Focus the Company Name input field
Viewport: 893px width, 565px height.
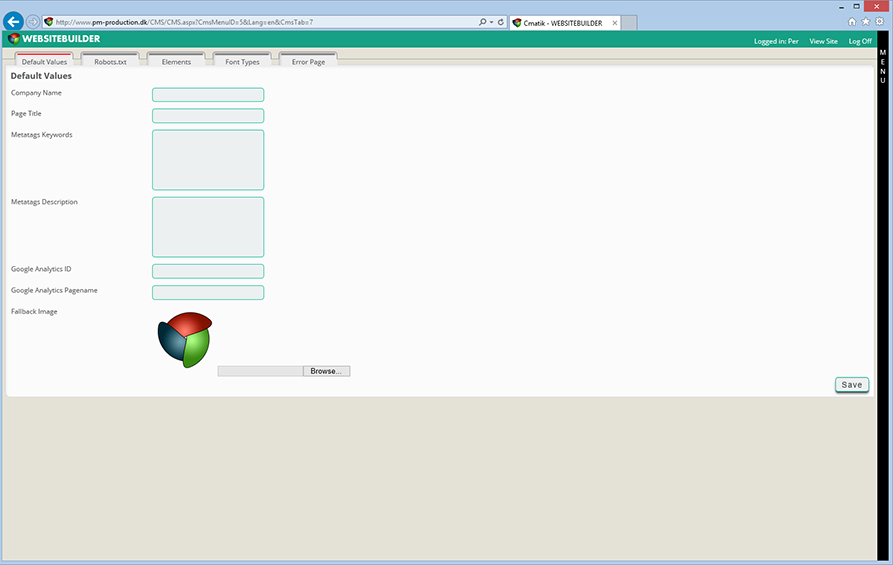[x=208, y=95]
